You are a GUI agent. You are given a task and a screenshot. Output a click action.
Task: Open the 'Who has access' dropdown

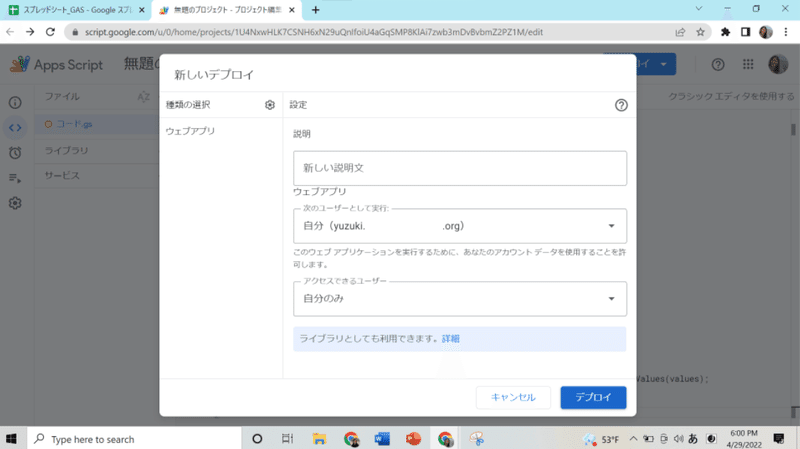[460, 299]
